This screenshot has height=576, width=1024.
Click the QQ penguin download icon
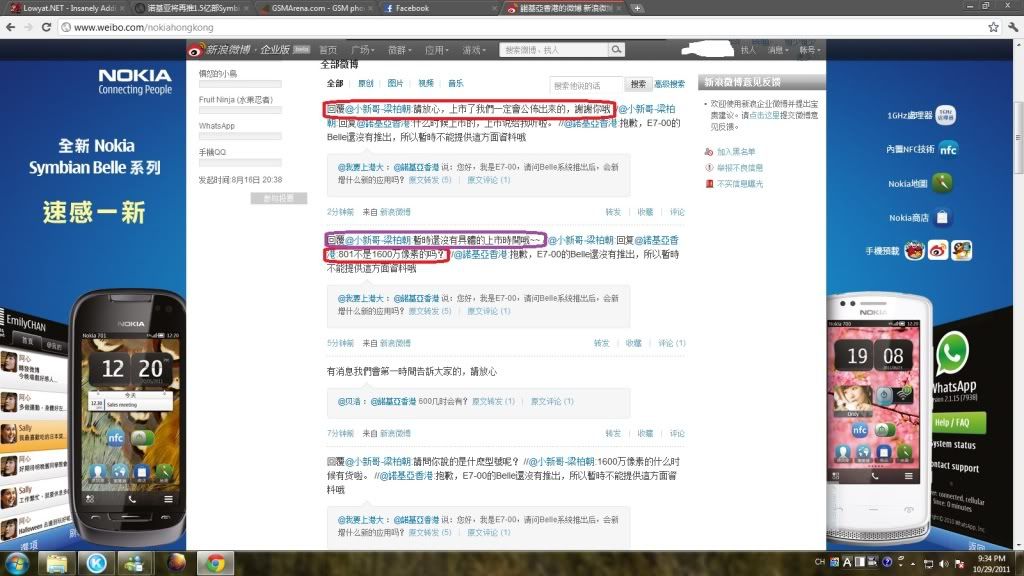pyautogui.click(x=961, y=250)
